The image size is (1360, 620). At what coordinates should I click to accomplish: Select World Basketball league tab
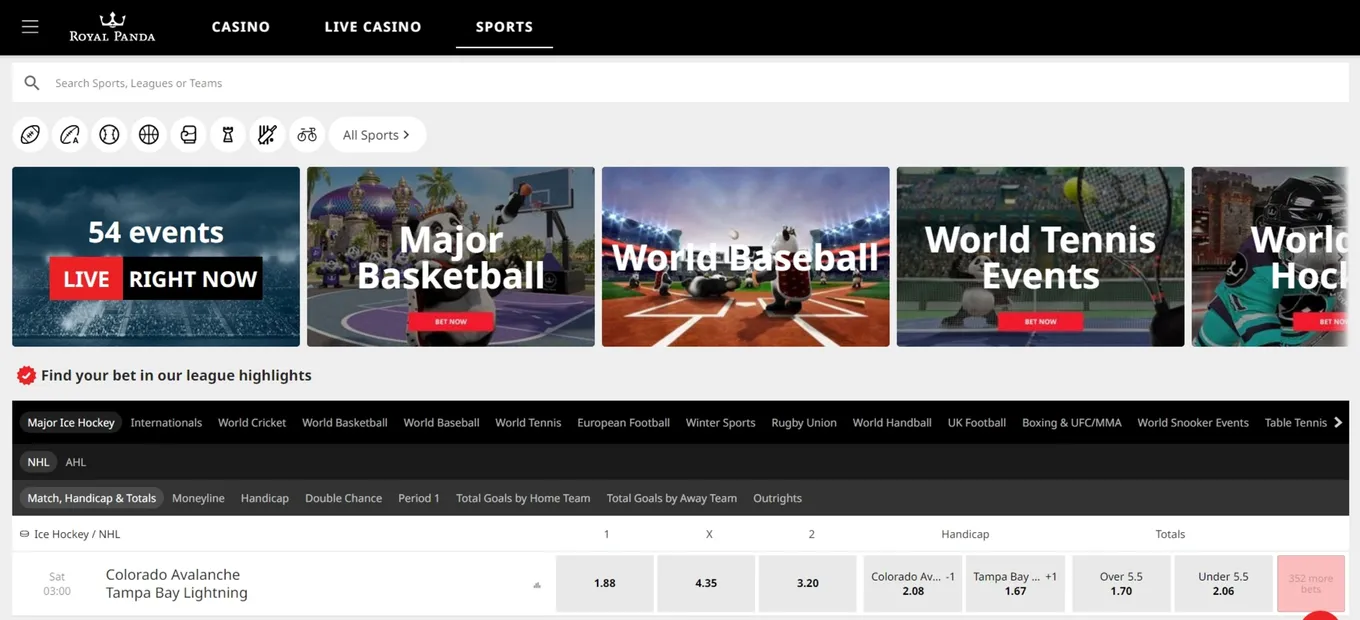345,422
